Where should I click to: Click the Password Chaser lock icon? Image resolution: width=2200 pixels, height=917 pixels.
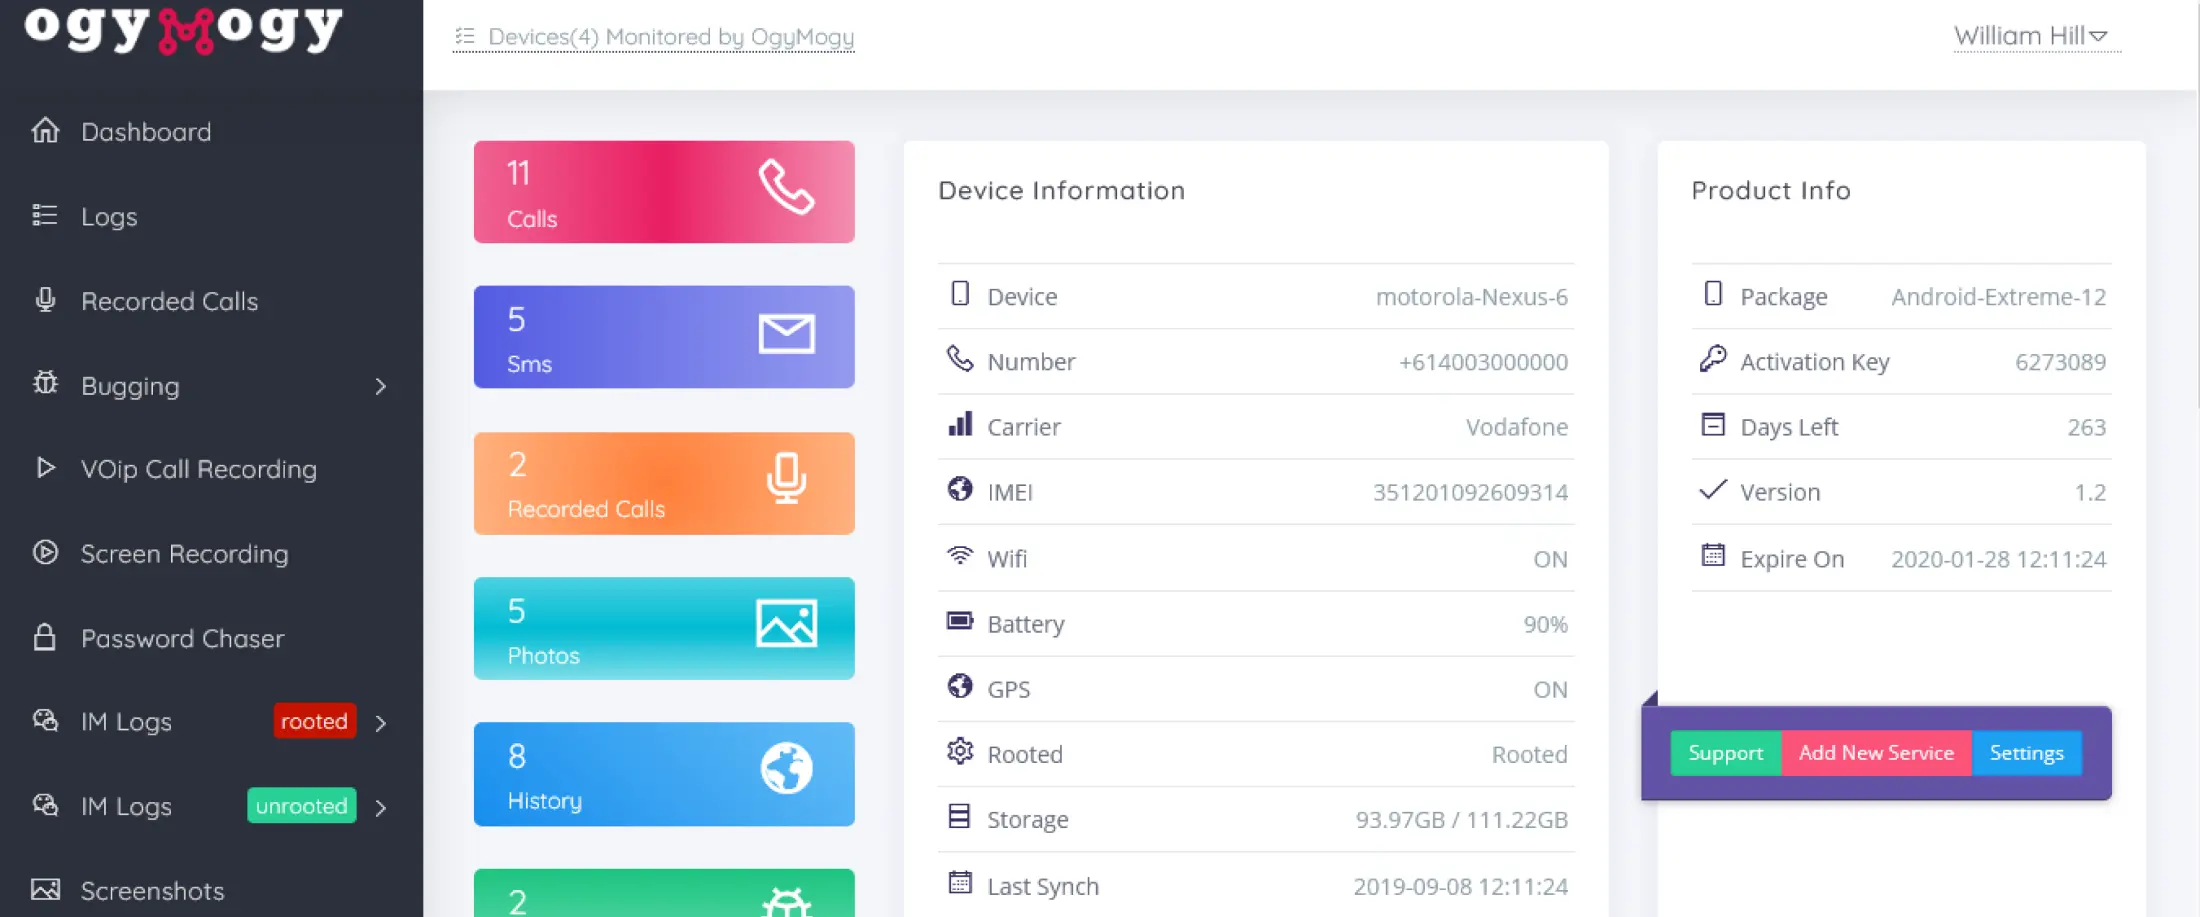[45, 638]
